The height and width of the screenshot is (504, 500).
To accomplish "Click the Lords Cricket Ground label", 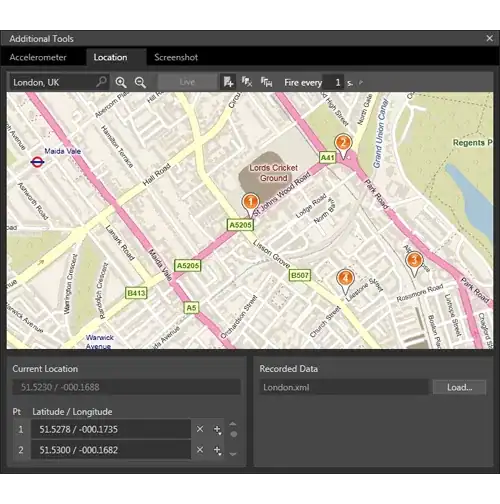I will pyautogui.click(x=274, y=173).
